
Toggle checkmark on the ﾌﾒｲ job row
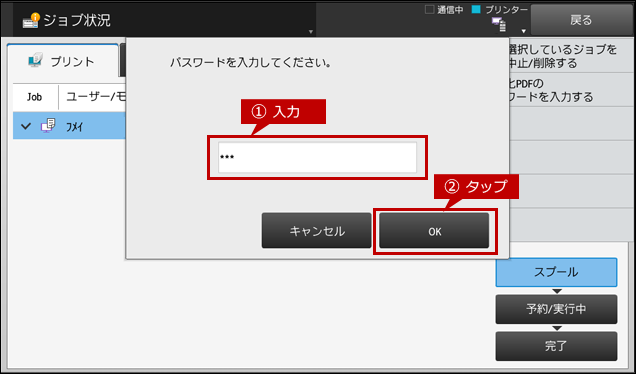(x=26, y=126)
